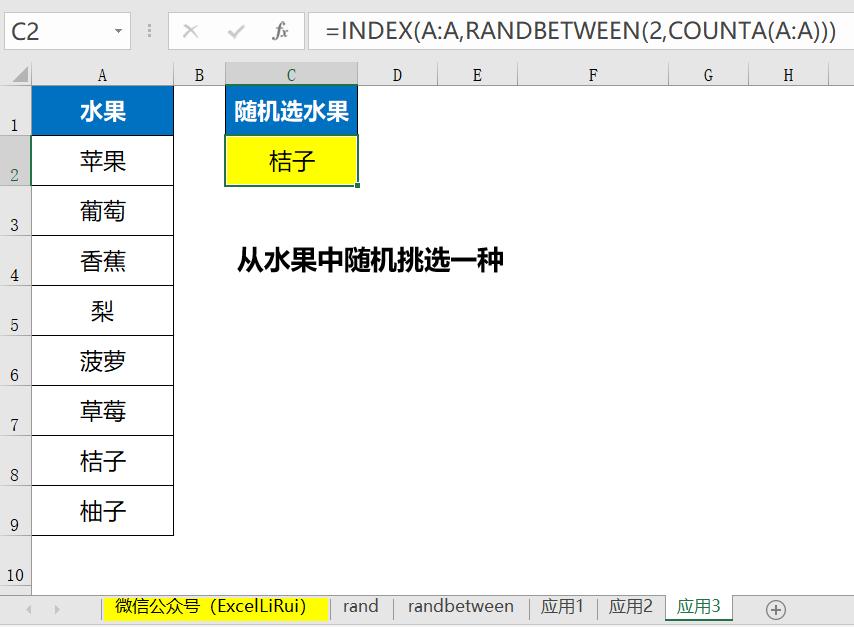
Task: Switch to the rand sheet tab
Action: coord(360,606)
